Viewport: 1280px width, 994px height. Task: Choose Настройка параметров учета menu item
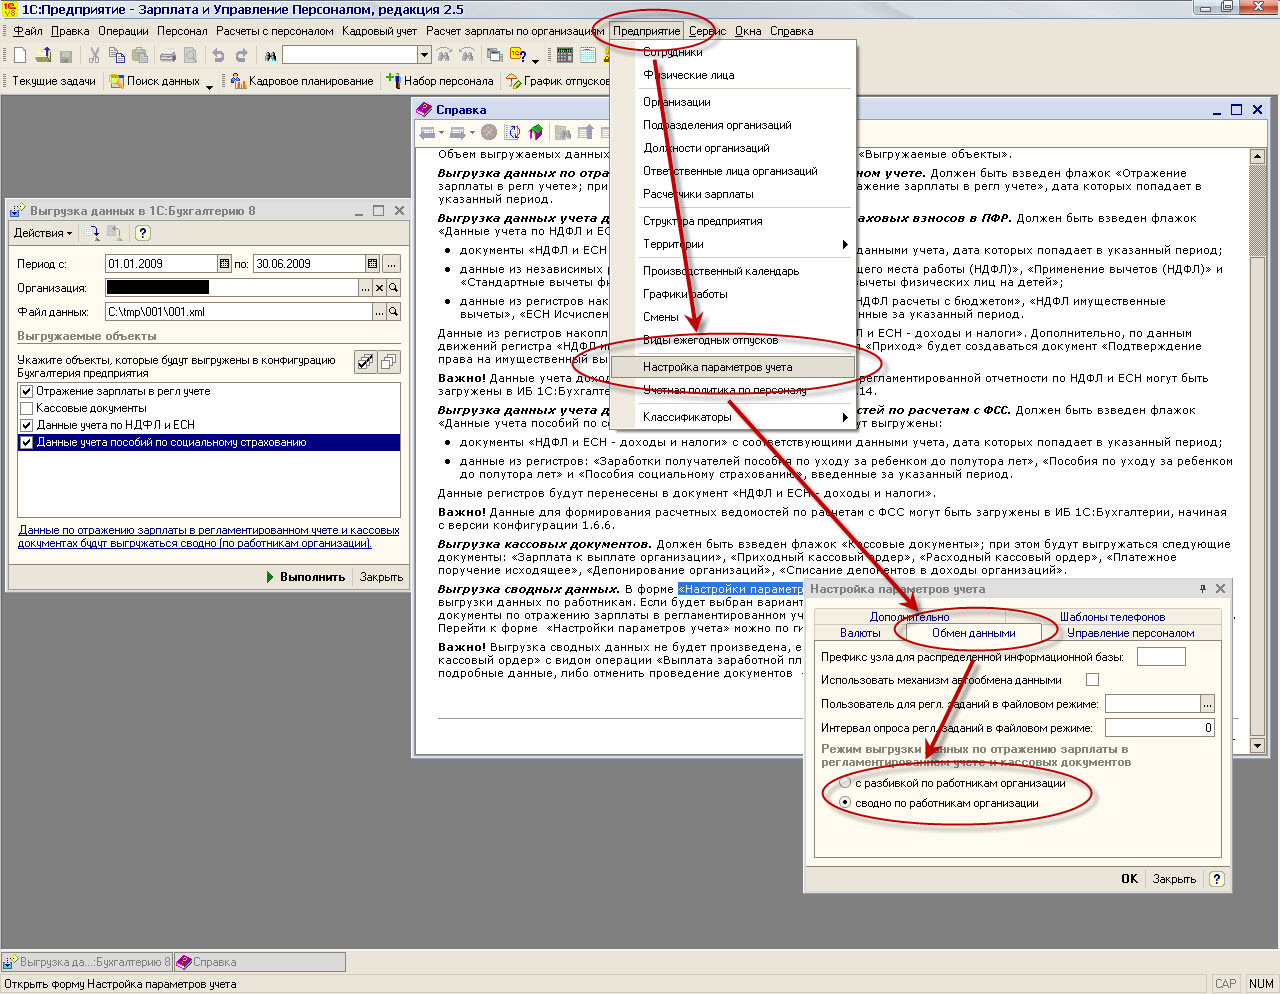pos(717,367)
